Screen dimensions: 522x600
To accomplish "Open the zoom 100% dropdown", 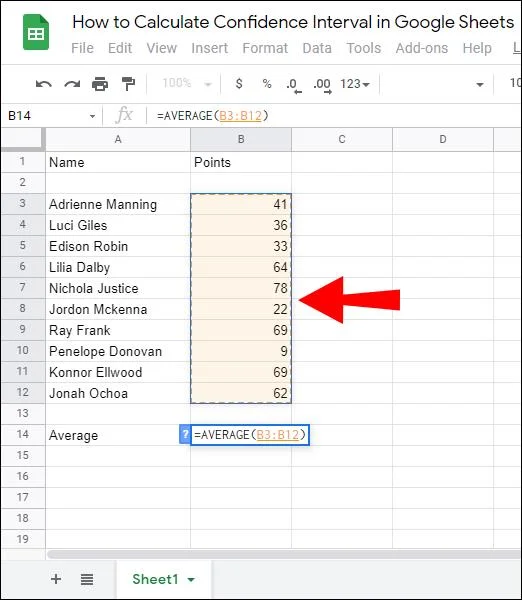I will tap(187, 83).
